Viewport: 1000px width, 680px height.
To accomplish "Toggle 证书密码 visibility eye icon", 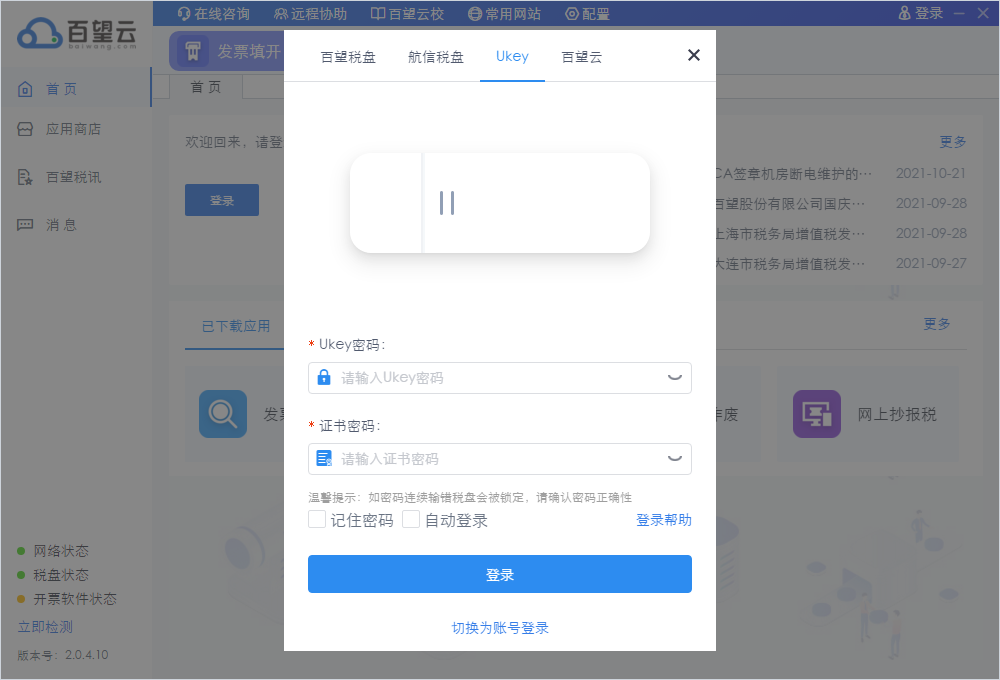I will [x=675, y=458].
